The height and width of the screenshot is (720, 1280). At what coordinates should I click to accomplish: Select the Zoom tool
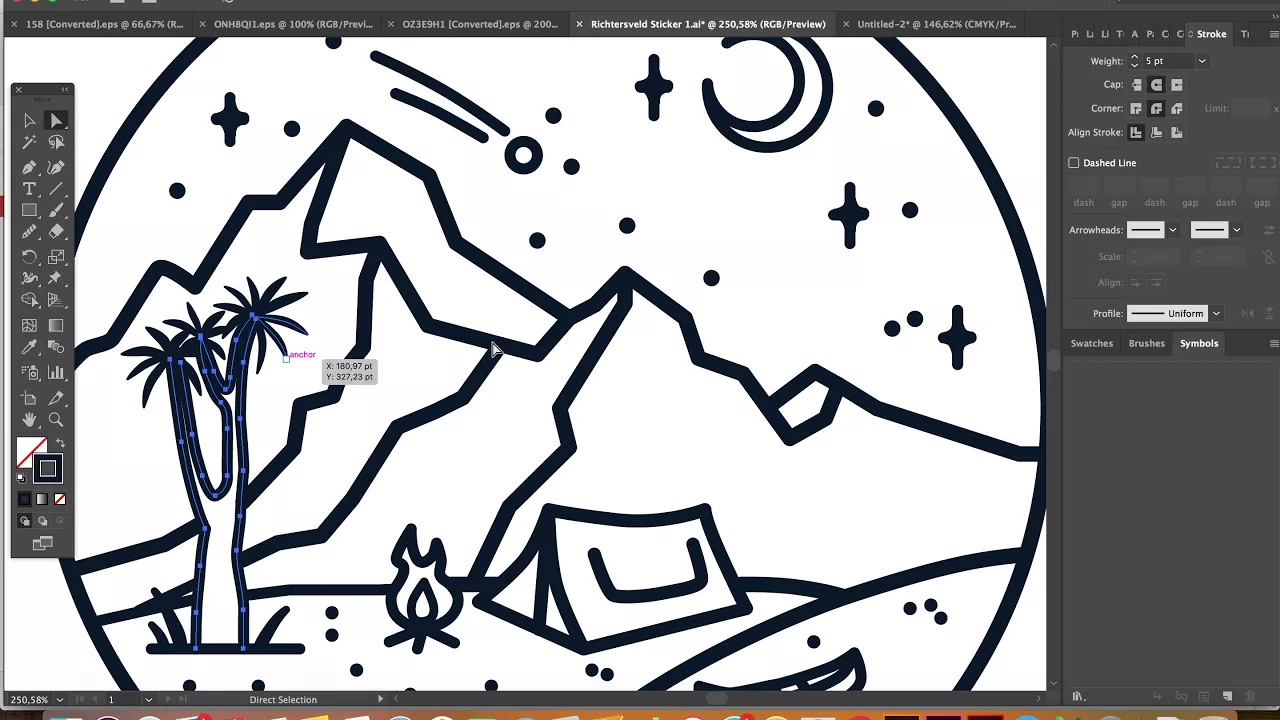56,420
